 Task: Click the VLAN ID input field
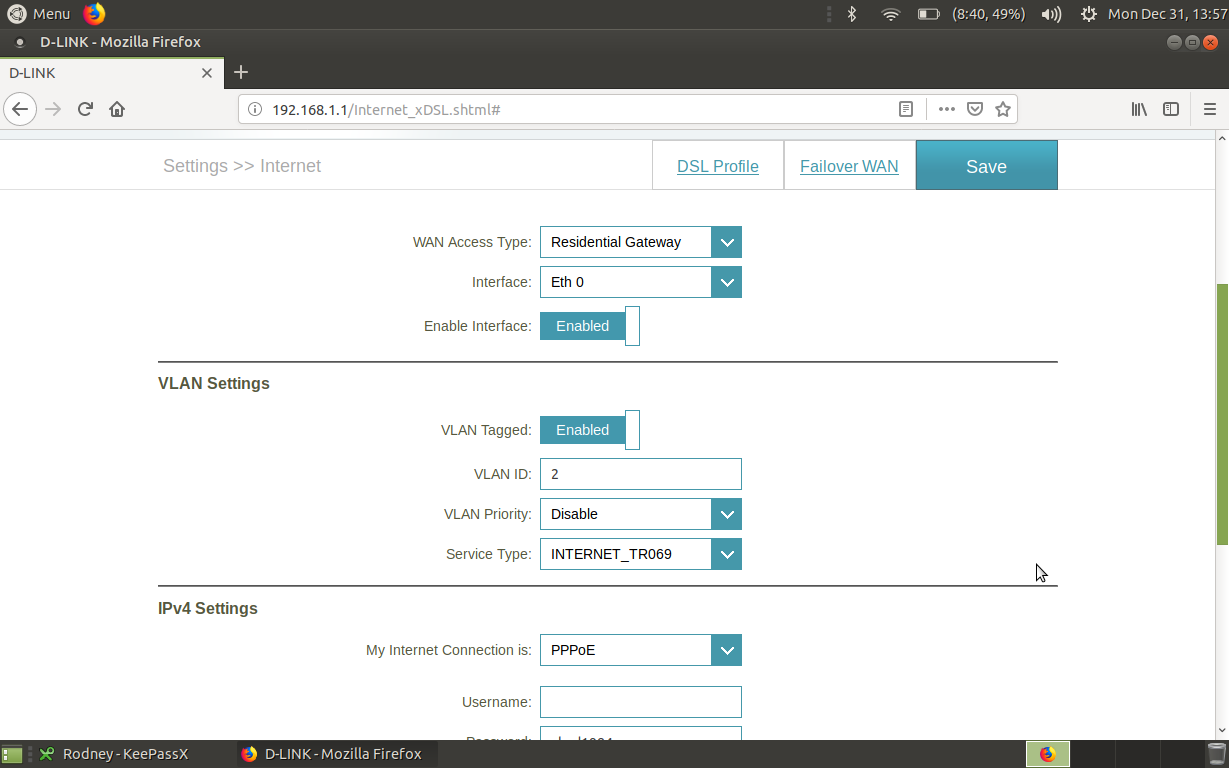641,474
